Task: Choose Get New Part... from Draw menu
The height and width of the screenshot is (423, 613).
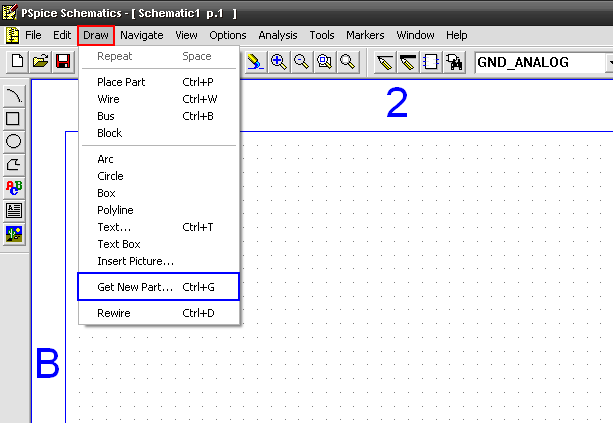Action: [158, 287]
